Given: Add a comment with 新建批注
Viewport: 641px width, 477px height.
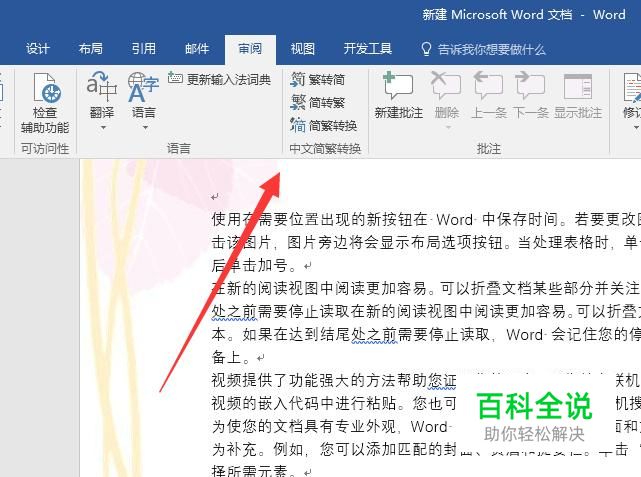Looking at the screenshot, I should point(399,96).
